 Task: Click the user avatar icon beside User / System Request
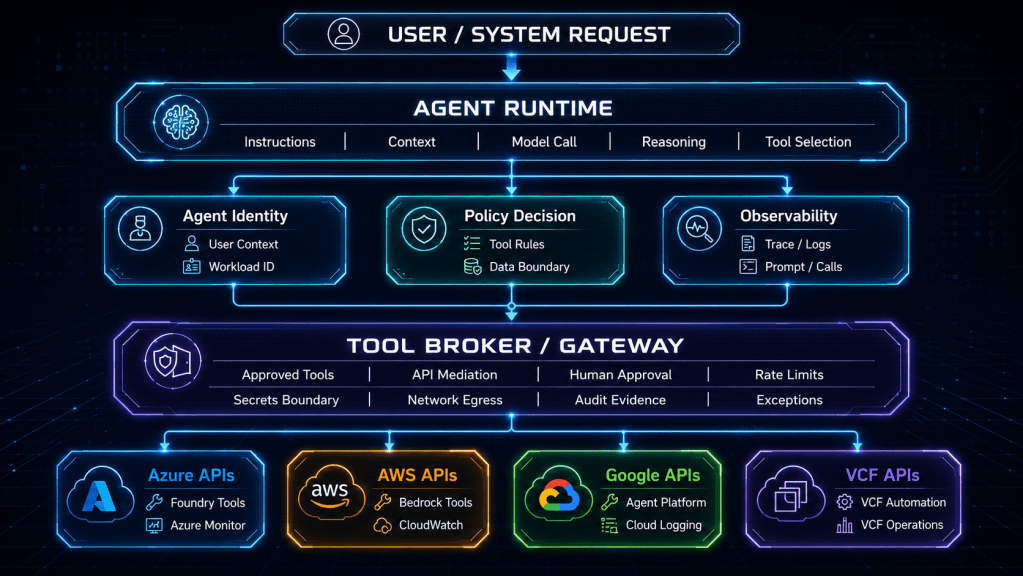point(343,34)
